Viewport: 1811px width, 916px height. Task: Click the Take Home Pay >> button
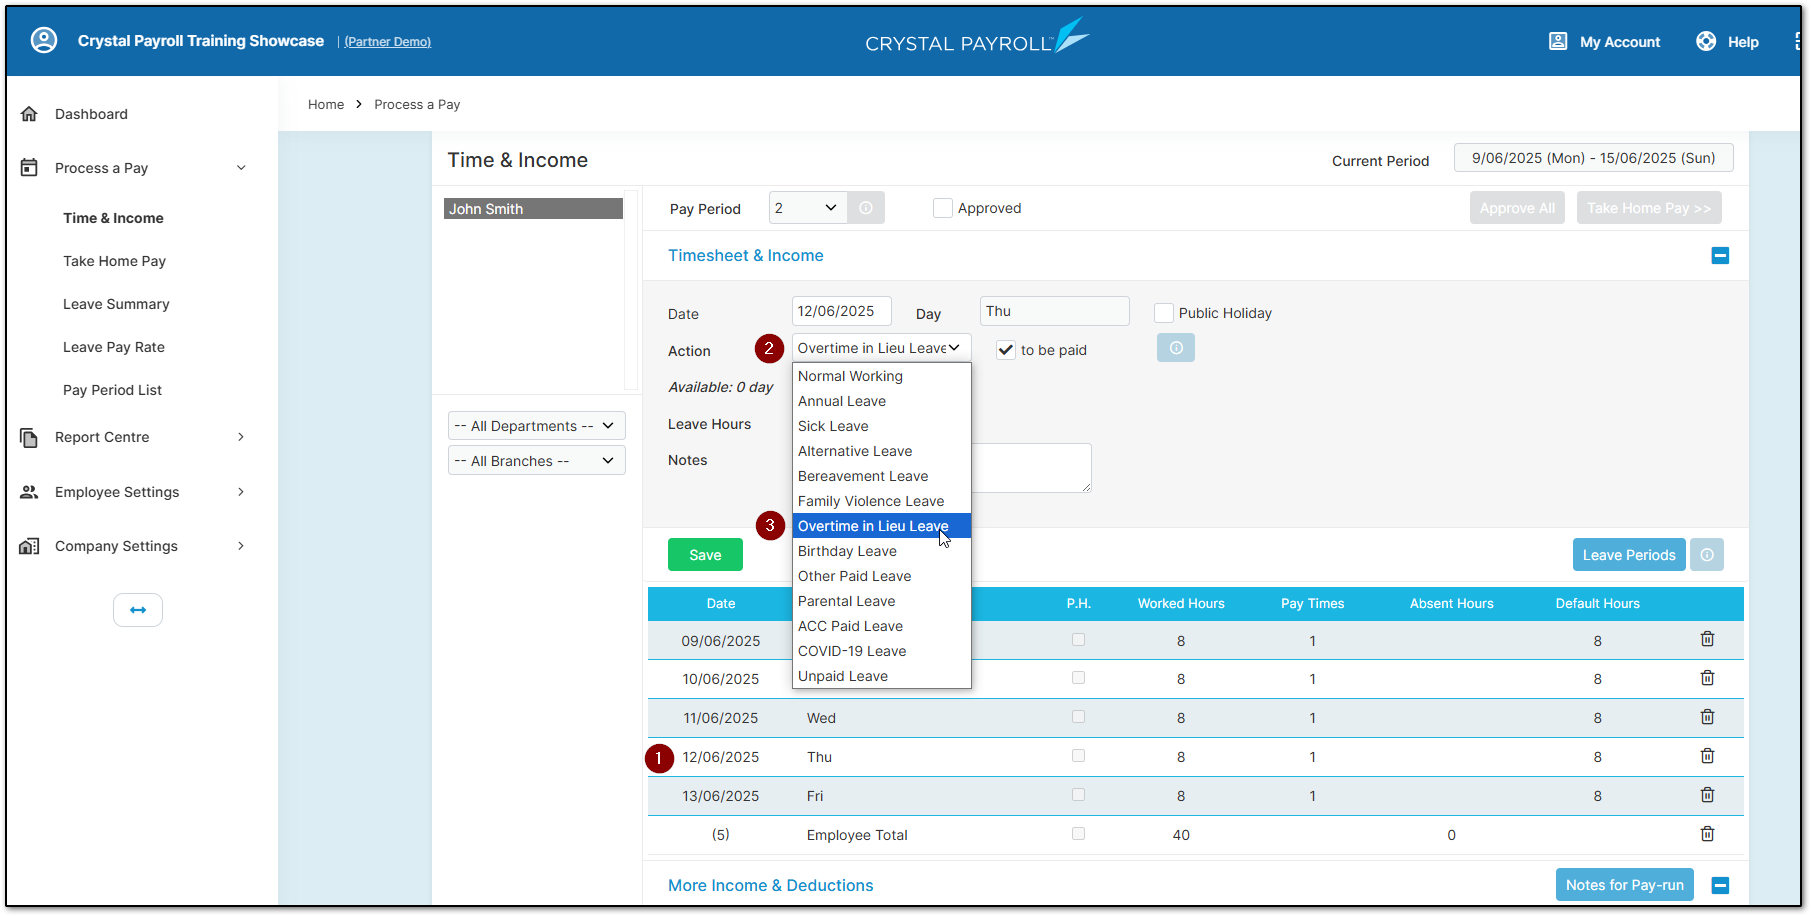click(x=1649, y=208)
